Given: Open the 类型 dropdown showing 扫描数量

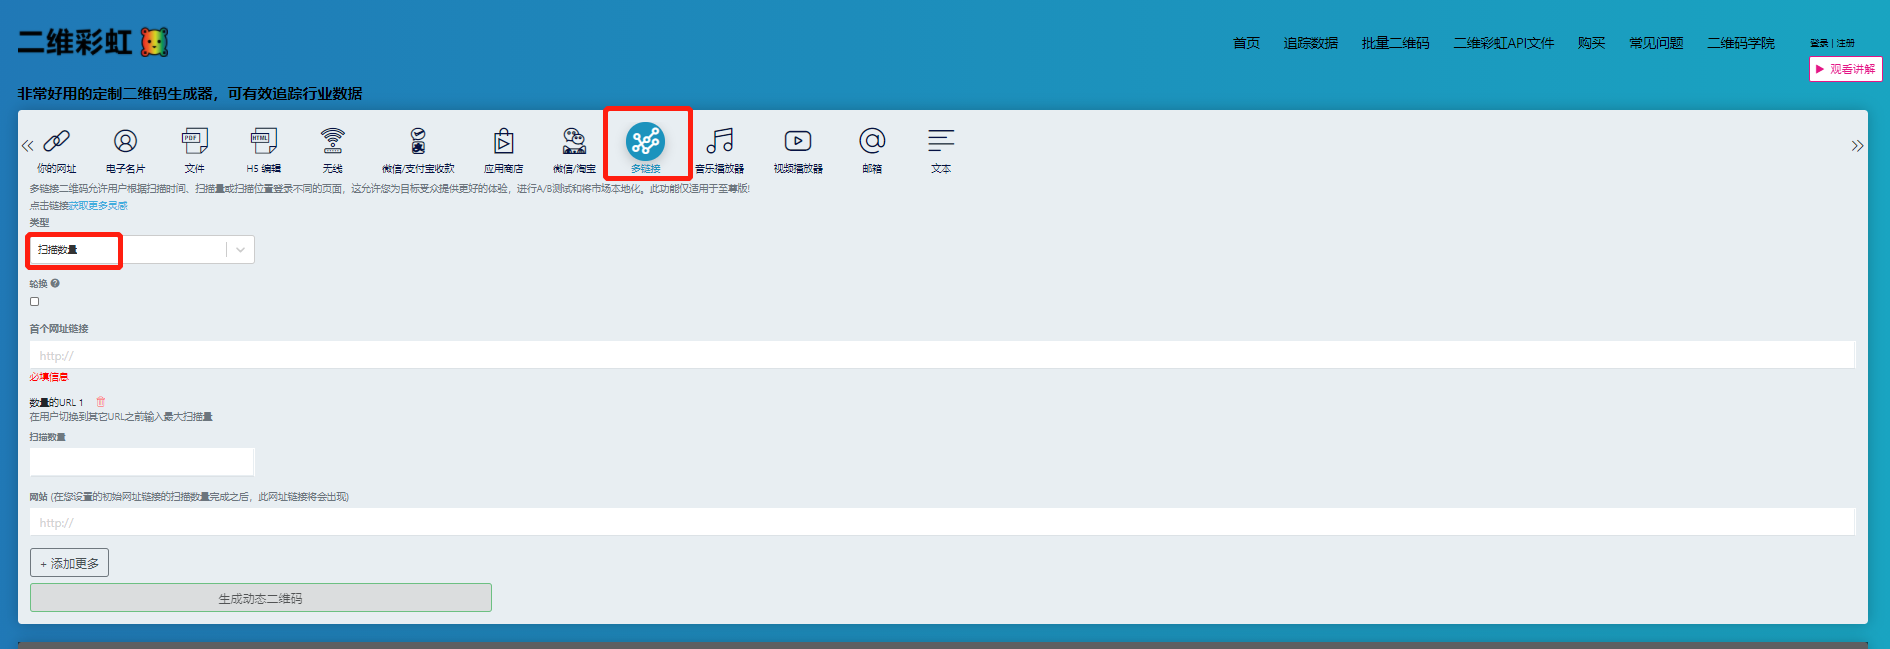Looking at the screenshot, I should tap(142, 249).
